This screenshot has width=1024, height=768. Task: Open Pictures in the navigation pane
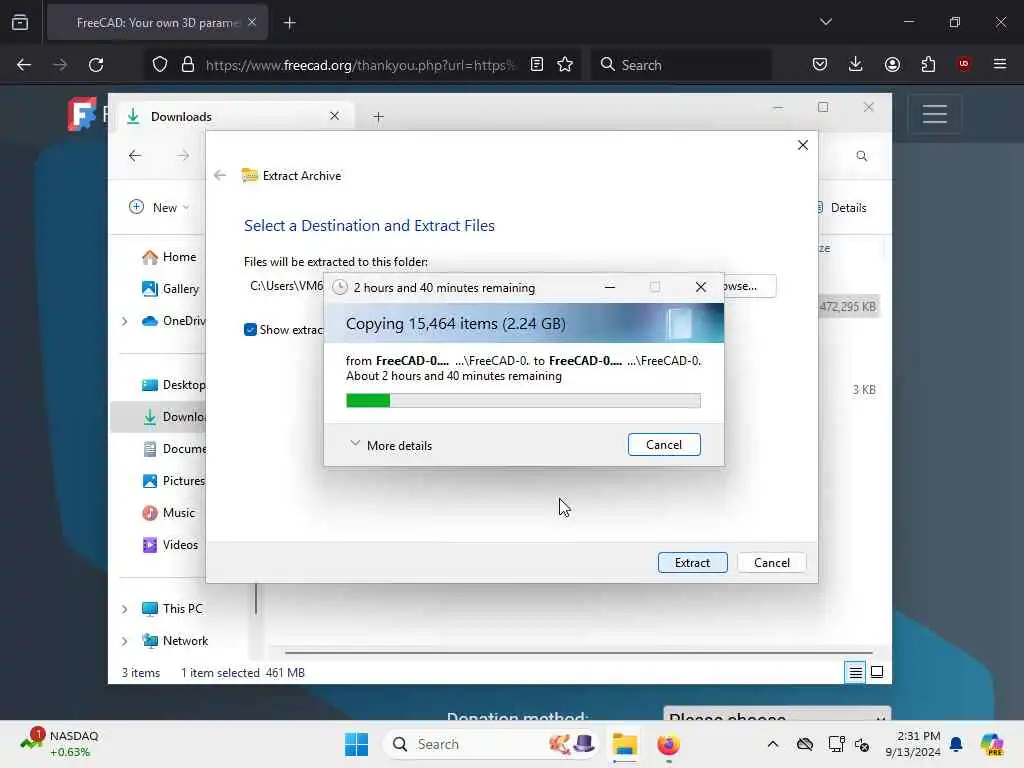click(173, 481)
